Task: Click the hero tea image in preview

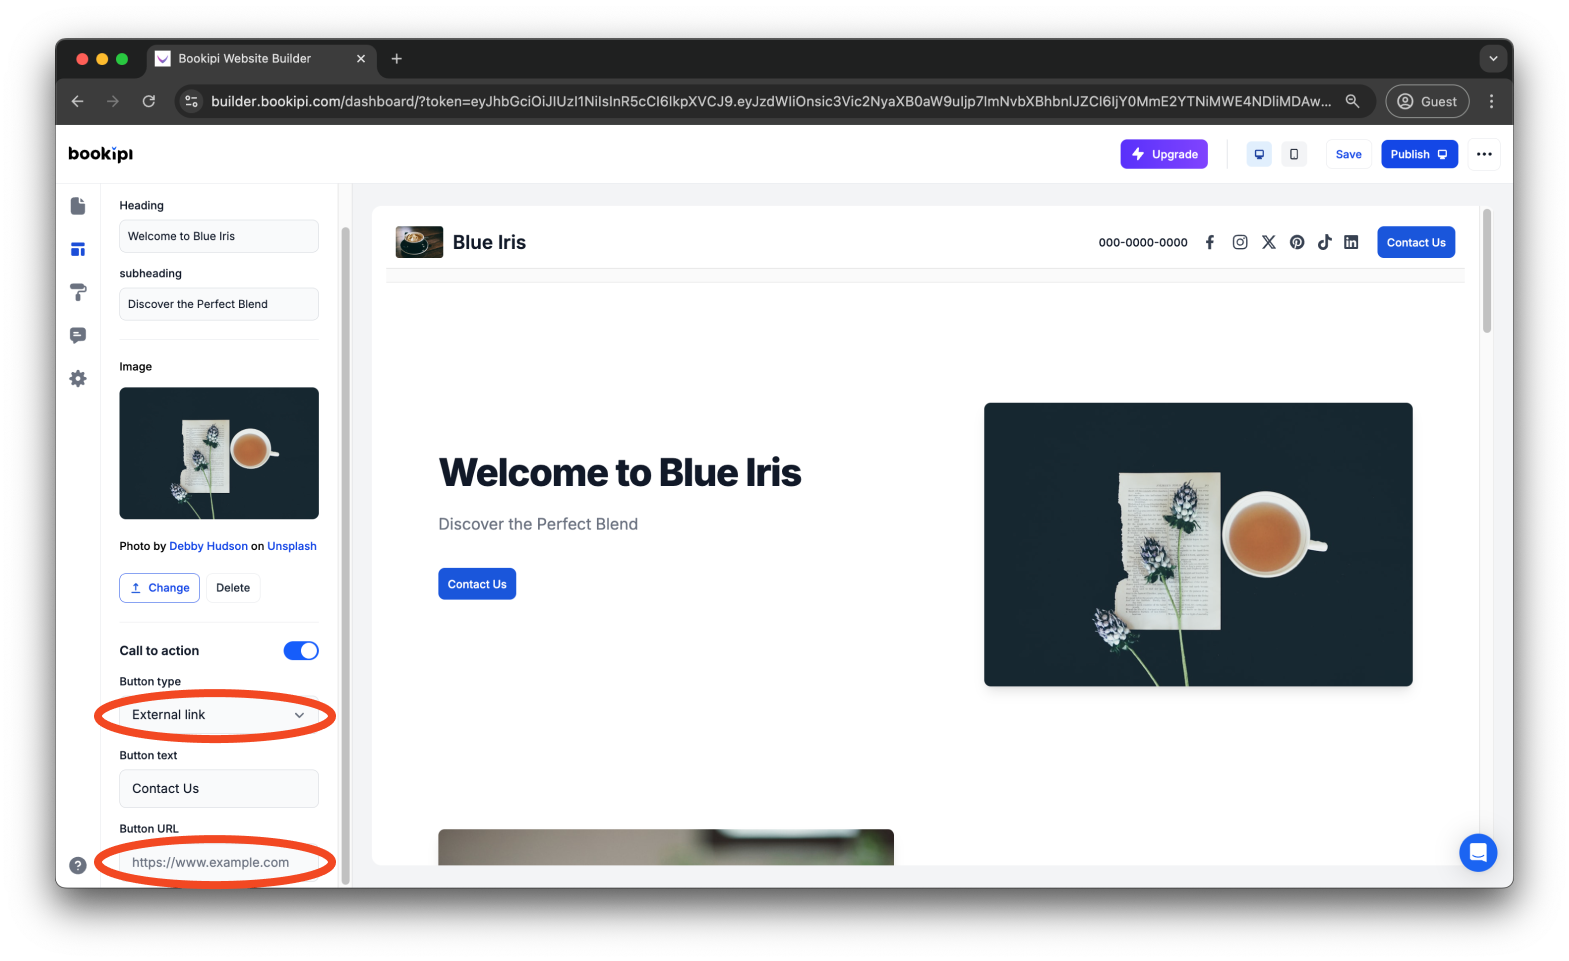Action: (1198, 544)
